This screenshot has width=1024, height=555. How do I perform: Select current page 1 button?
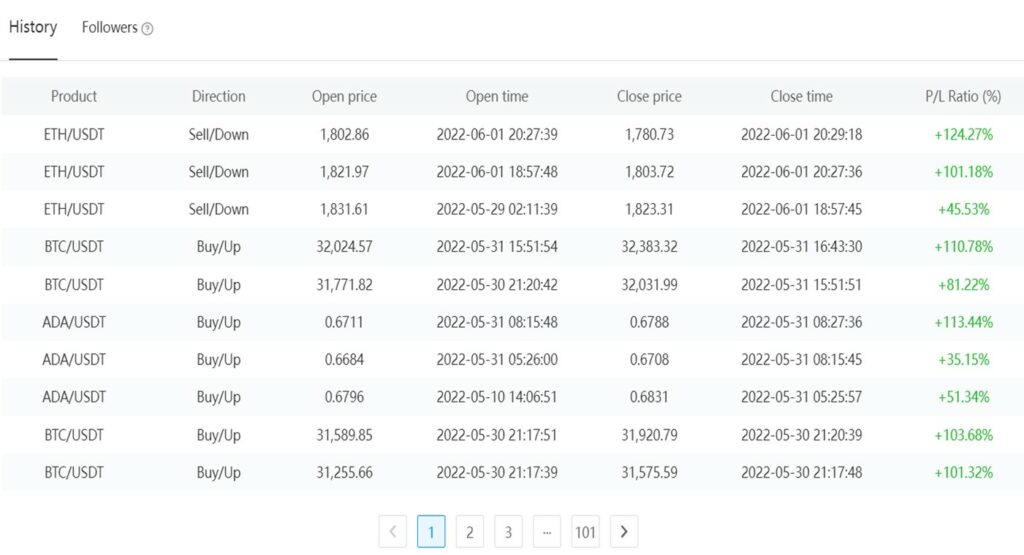[431, 532]
